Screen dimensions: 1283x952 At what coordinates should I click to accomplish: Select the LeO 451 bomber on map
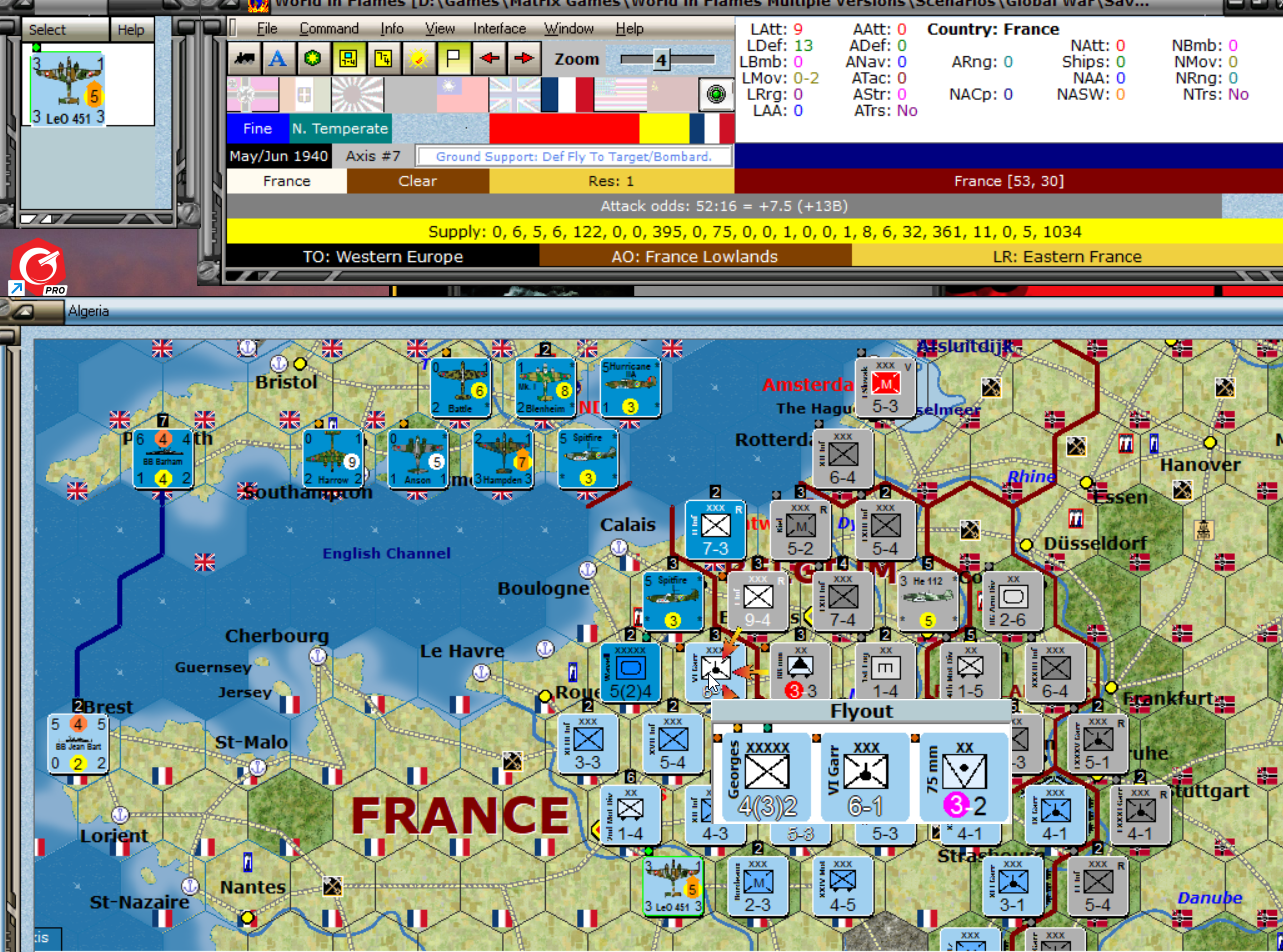click(x=673, y=886)
